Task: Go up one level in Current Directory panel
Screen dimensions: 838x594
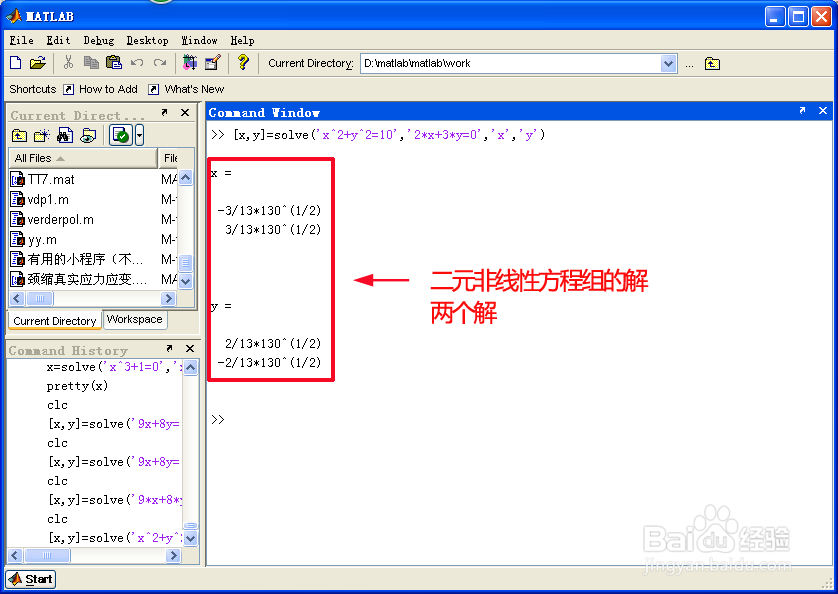Action: [x=19, y=136]
